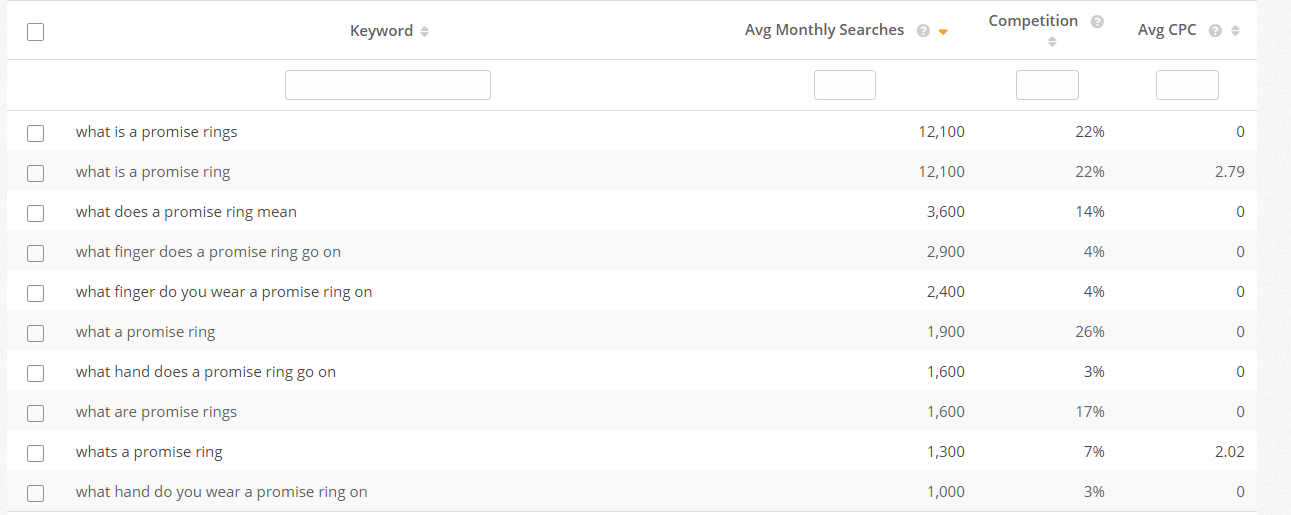The image size is (1291, 515).
Task: Check the 'what is a promise rings' row
Action: (x=36, y=132)
